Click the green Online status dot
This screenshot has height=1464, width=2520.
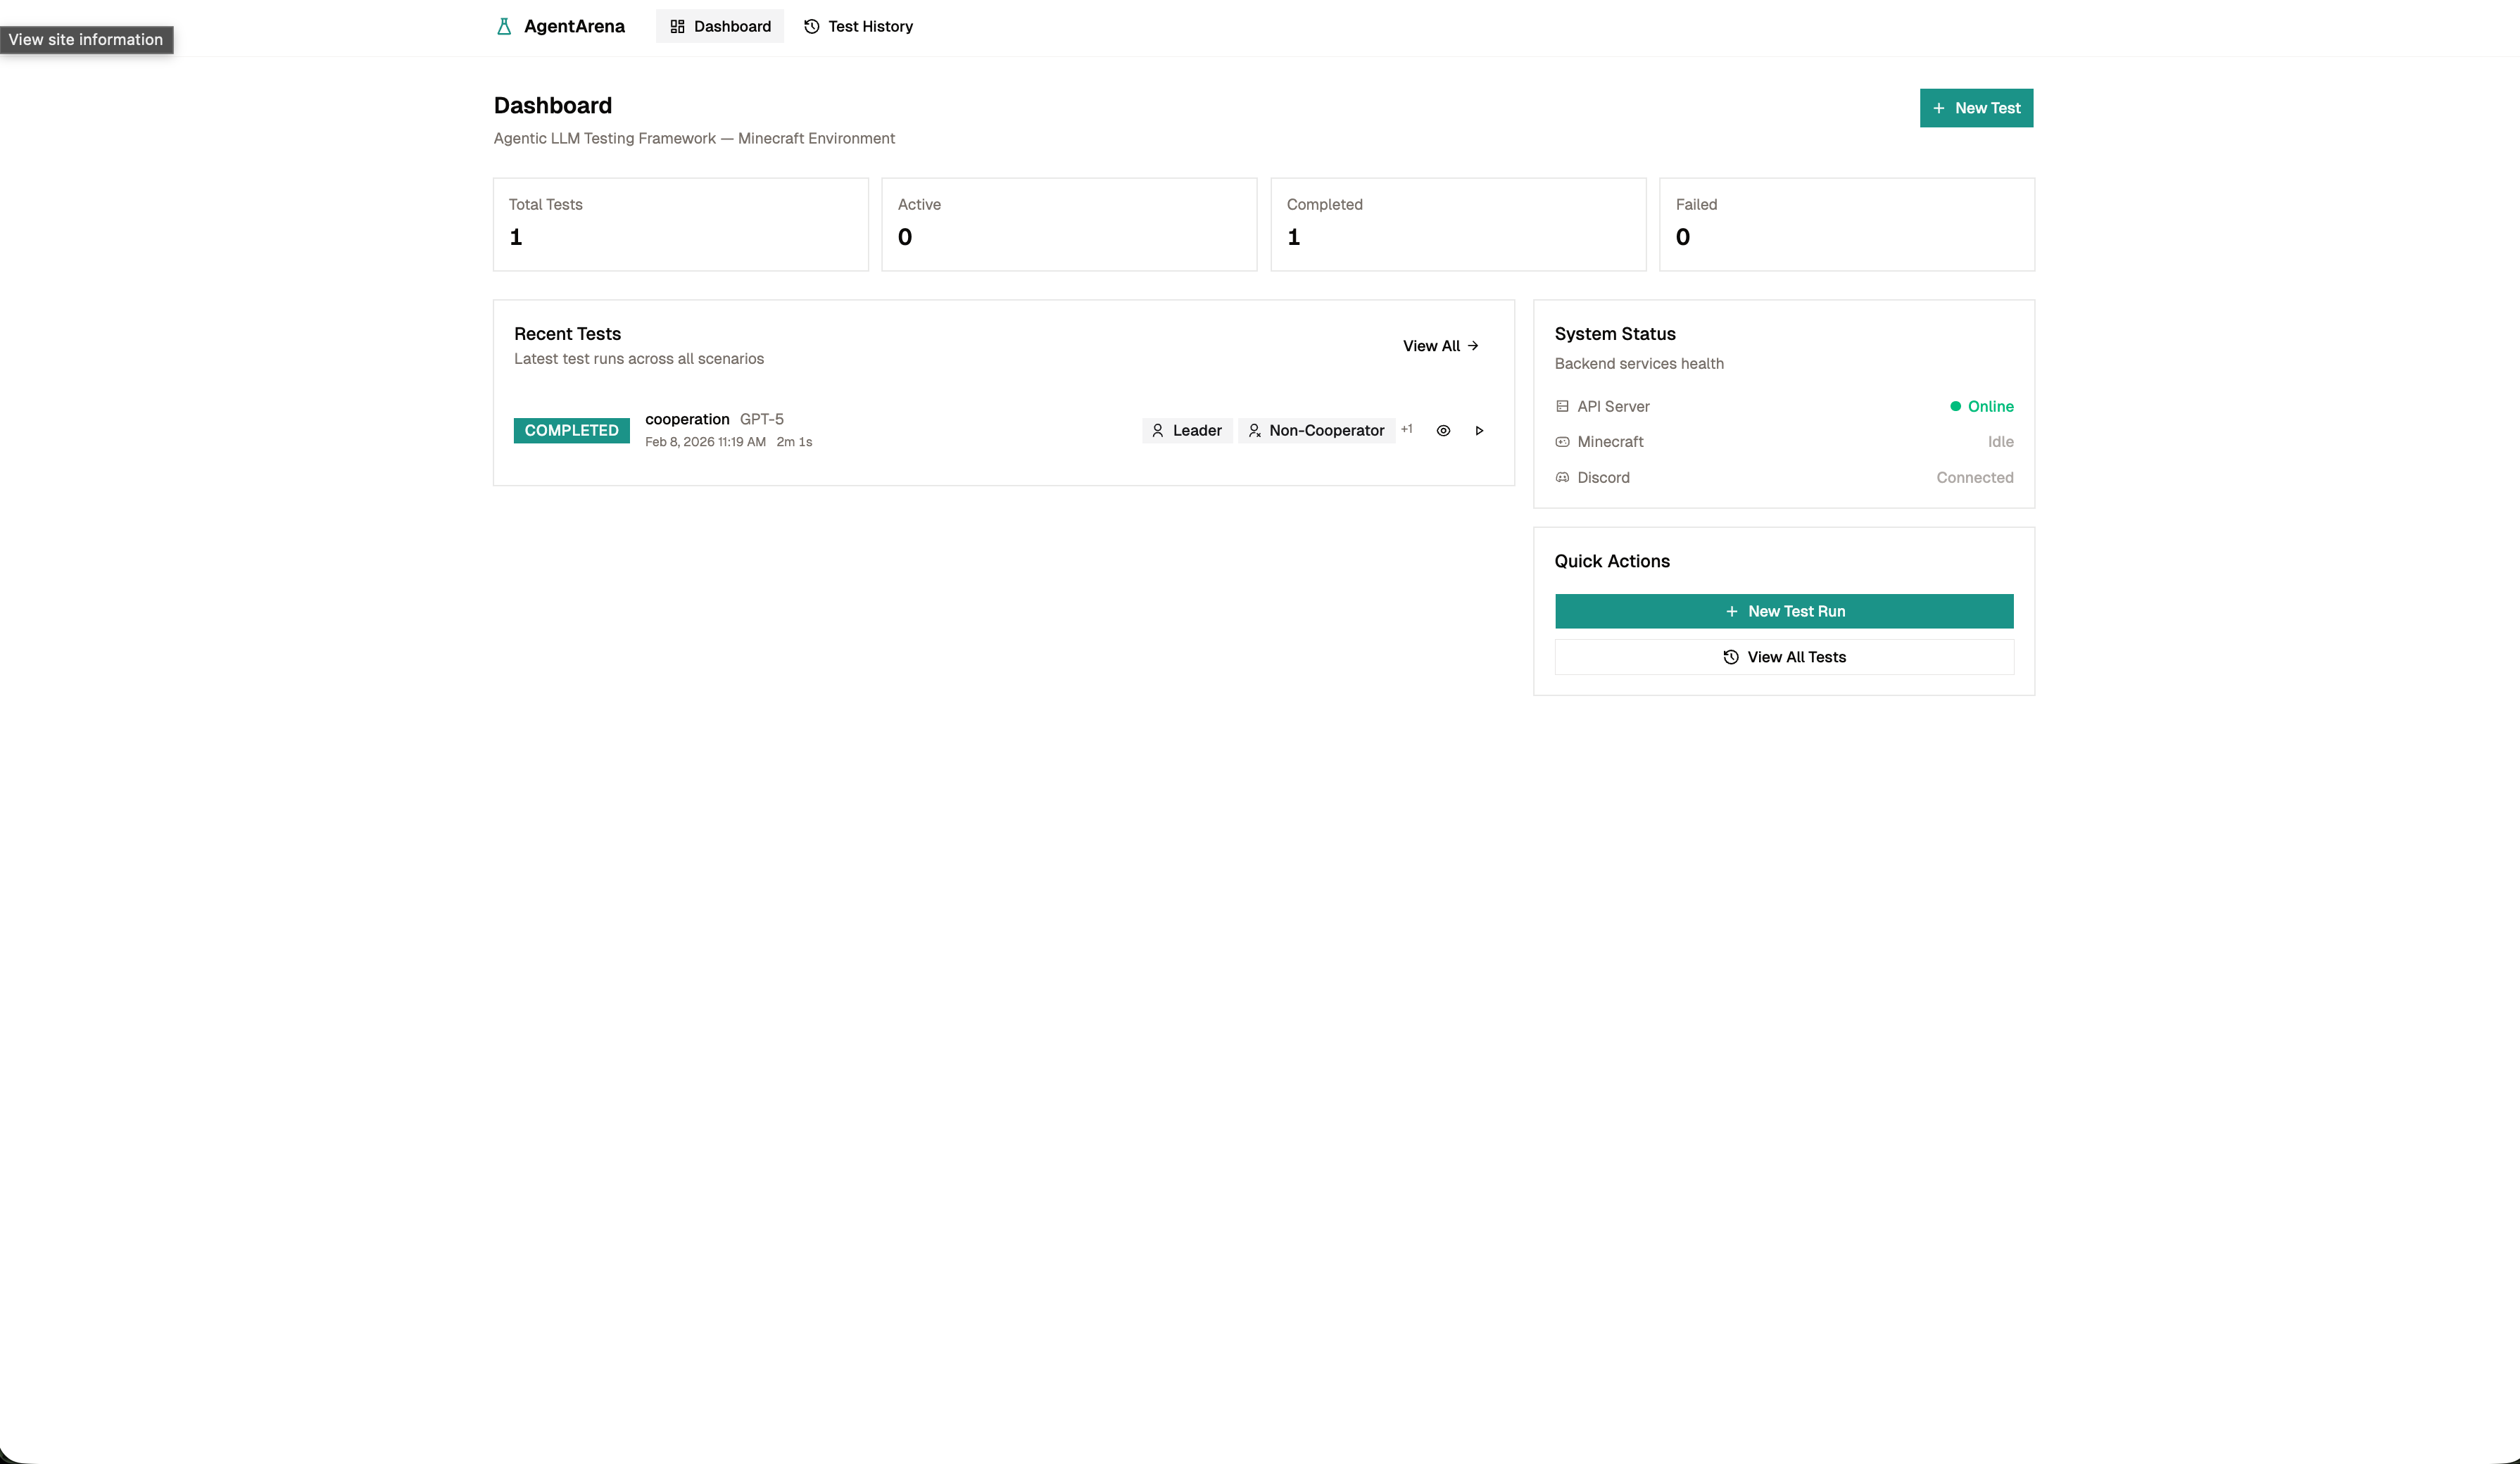pos(1955,407)
